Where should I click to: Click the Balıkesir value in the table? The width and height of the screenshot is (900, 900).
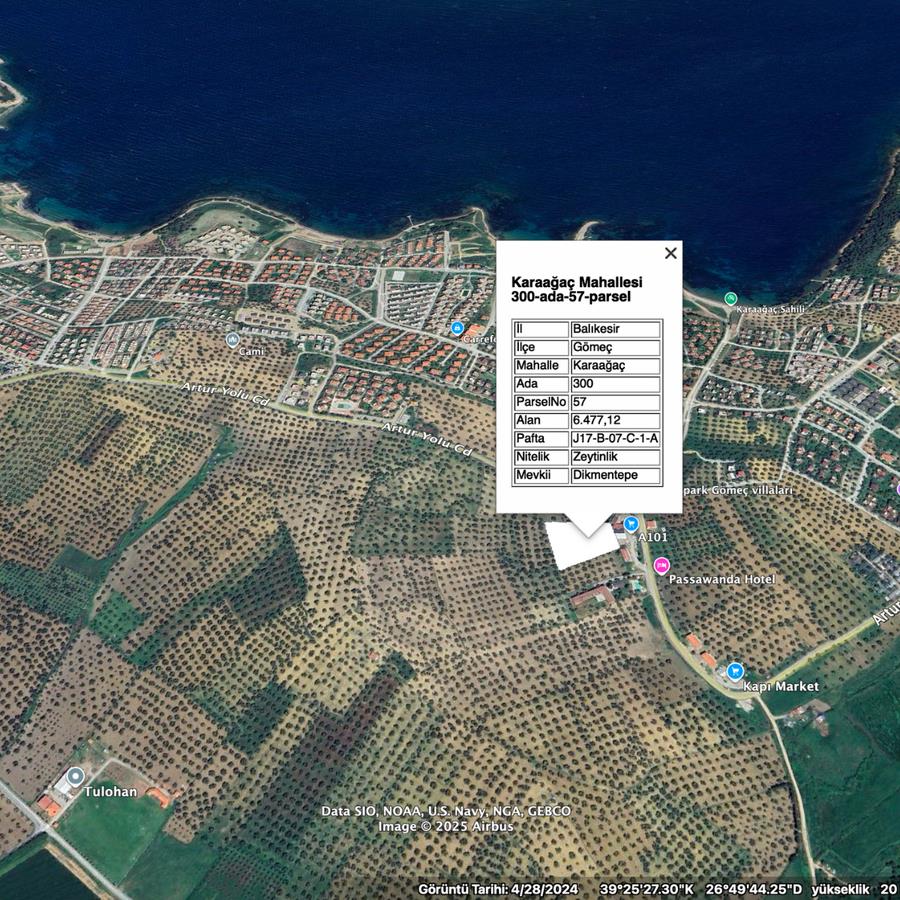tap(615, 329)
